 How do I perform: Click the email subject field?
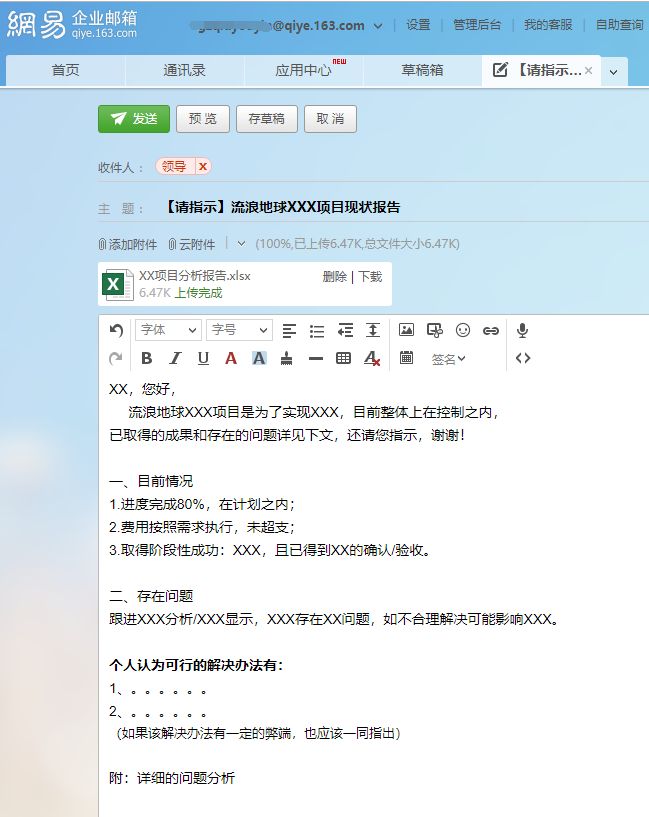click(x=400, y=207)
